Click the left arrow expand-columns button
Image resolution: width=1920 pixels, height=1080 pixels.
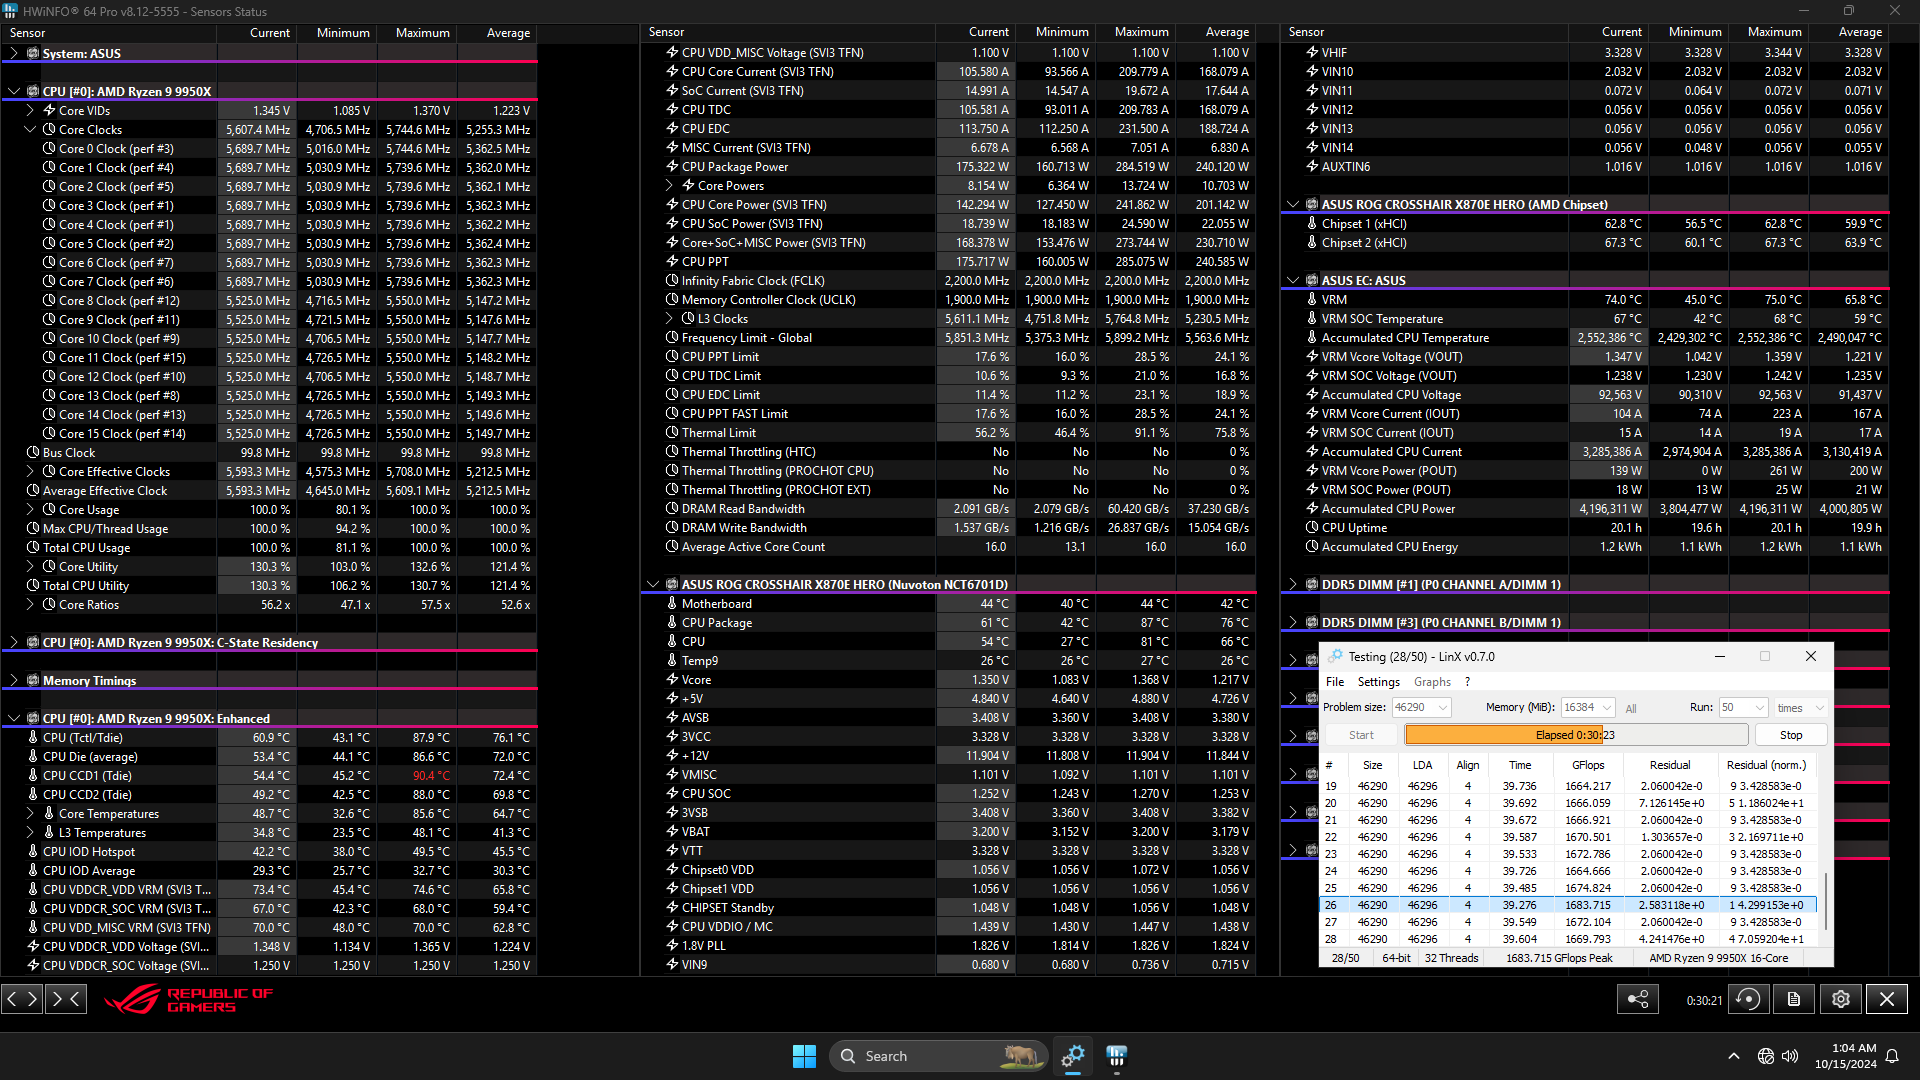click(x=12, y=998)
